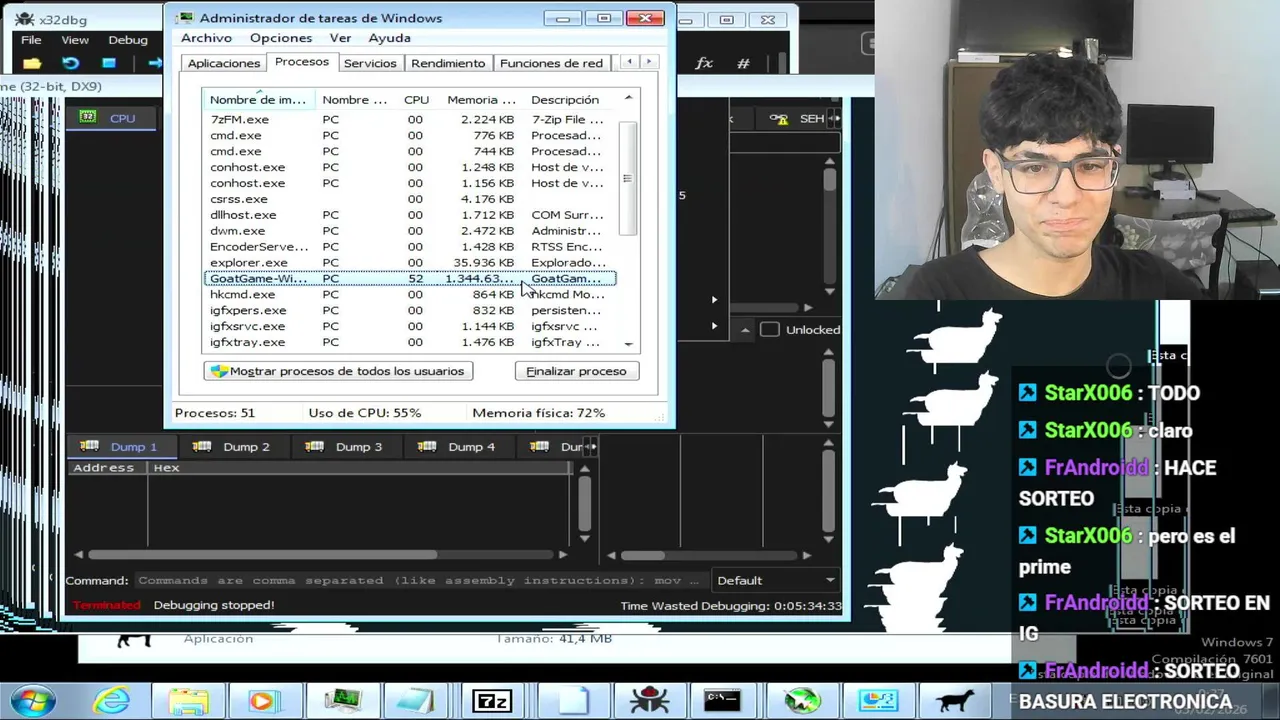Sort processes by Memoria column header
This screenshot has height=720, width=1280.
pyautogui.click(x=481, y=100)
